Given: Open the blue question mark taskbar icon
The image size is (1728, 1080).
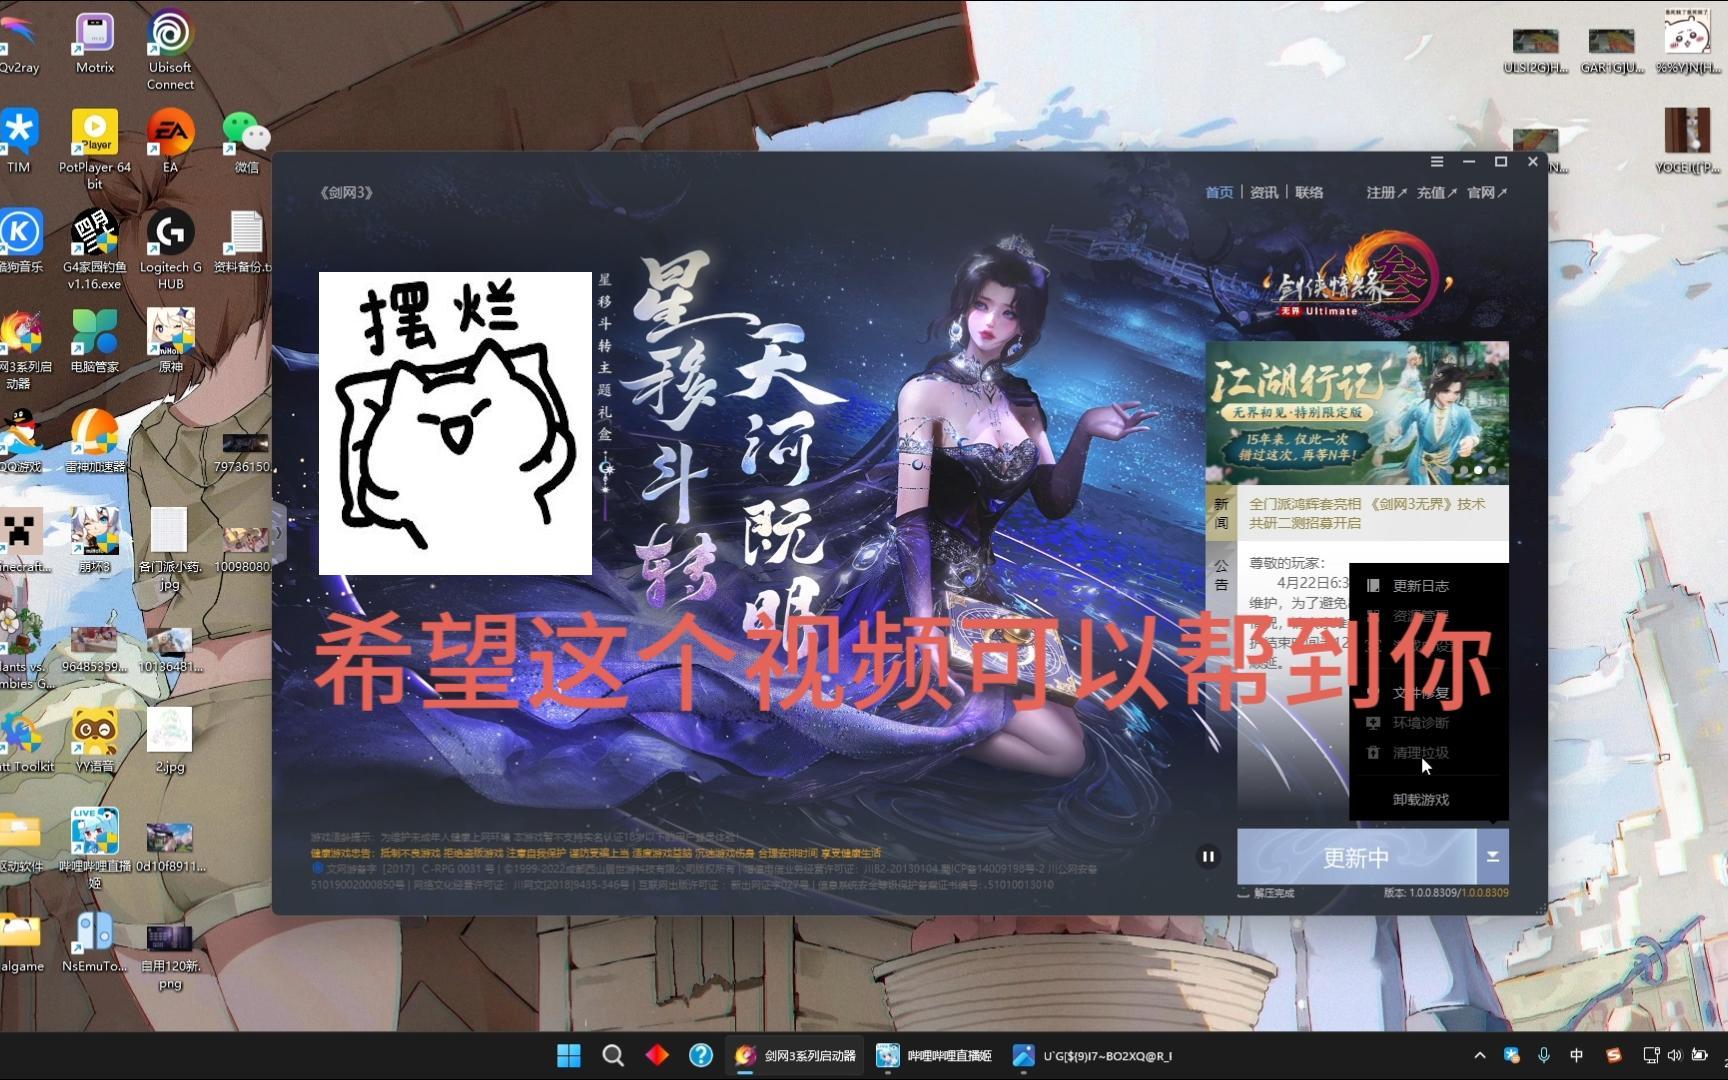Looking at the screenshot, I should point(701,1055).
